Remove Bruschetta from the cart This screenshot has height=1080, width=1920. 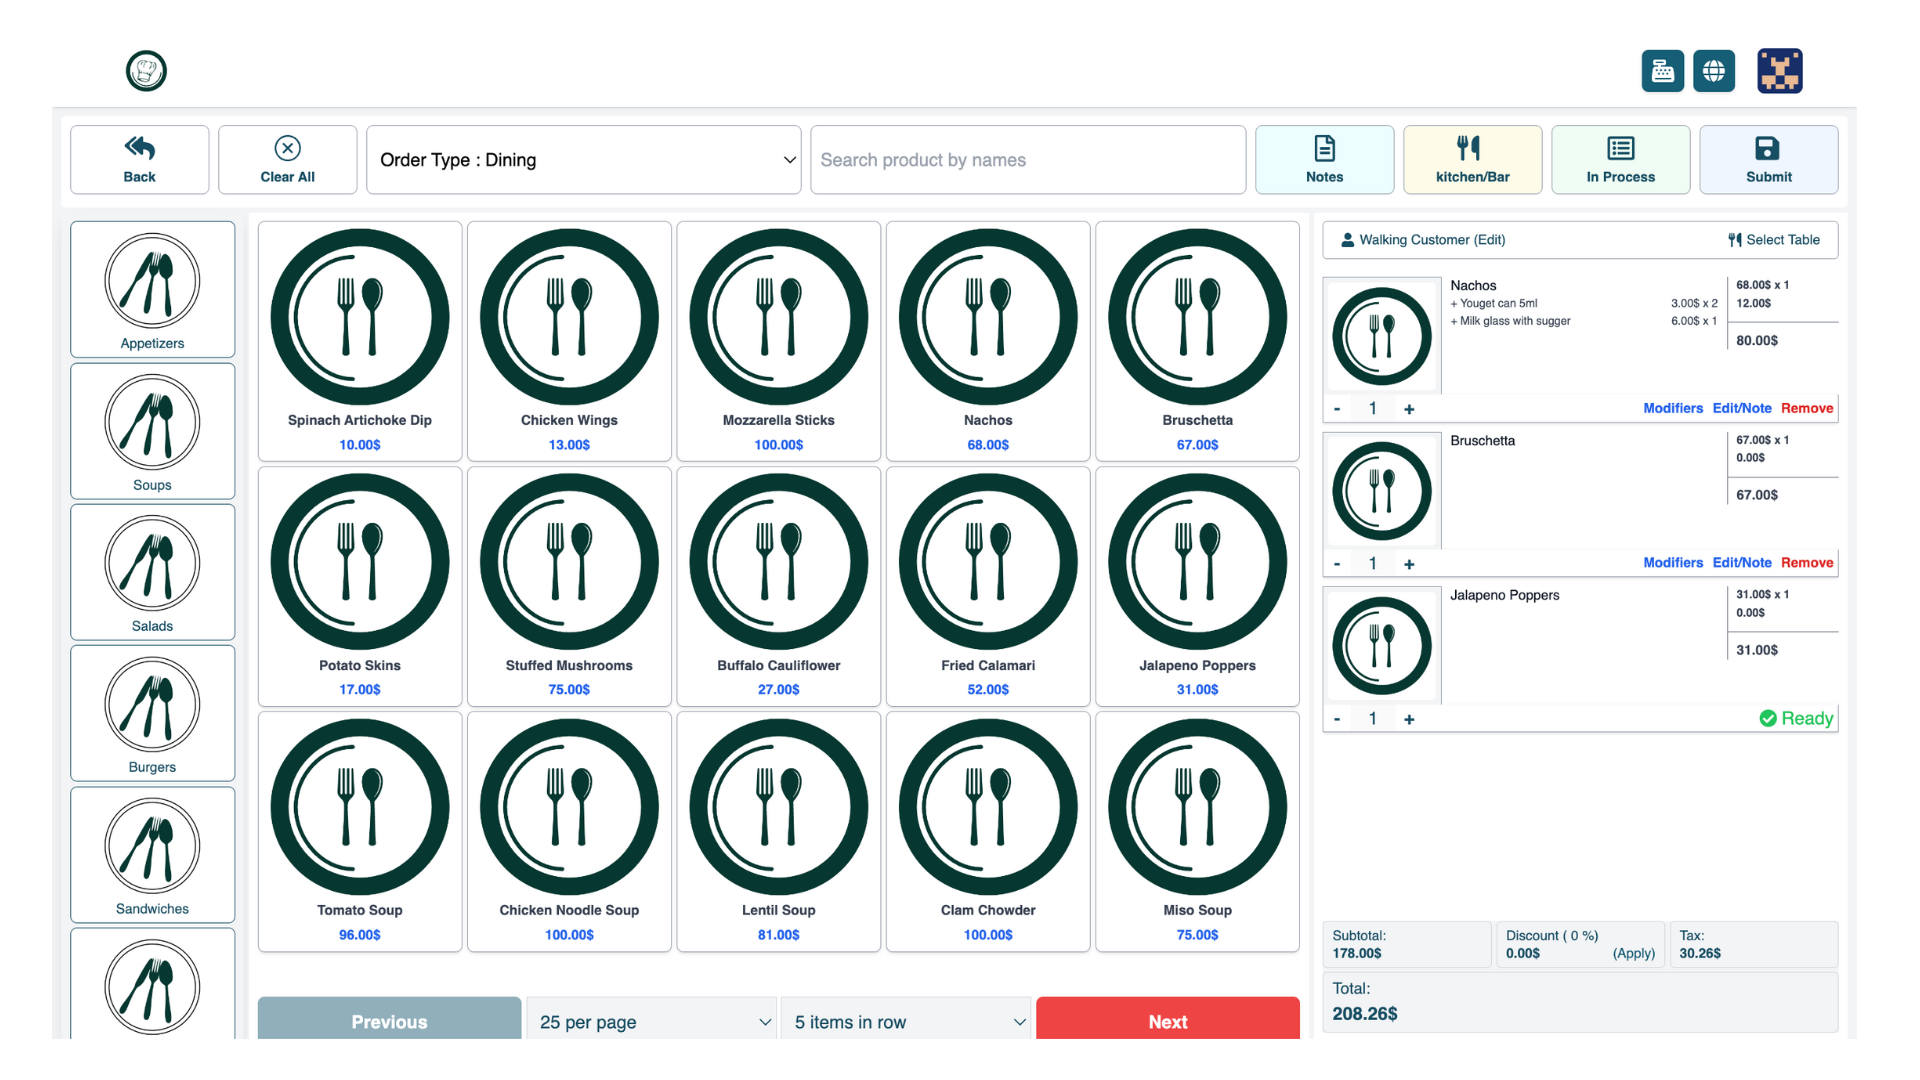pos(1807,562)
